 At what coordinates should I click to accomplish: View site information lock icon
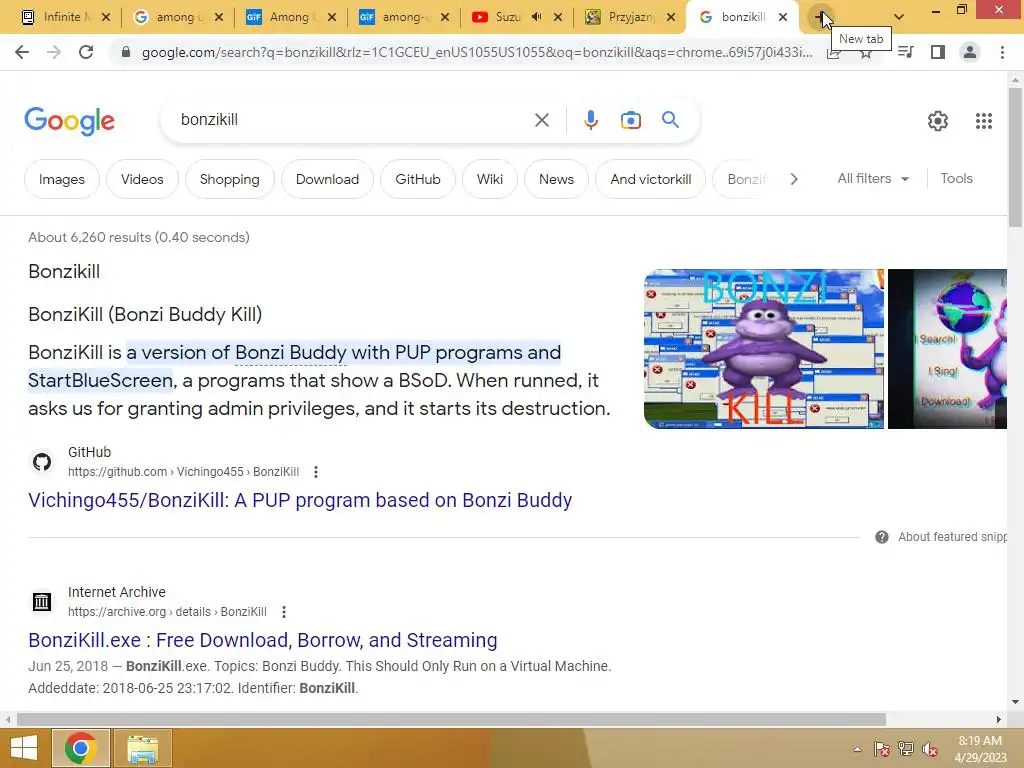(126, 52)
